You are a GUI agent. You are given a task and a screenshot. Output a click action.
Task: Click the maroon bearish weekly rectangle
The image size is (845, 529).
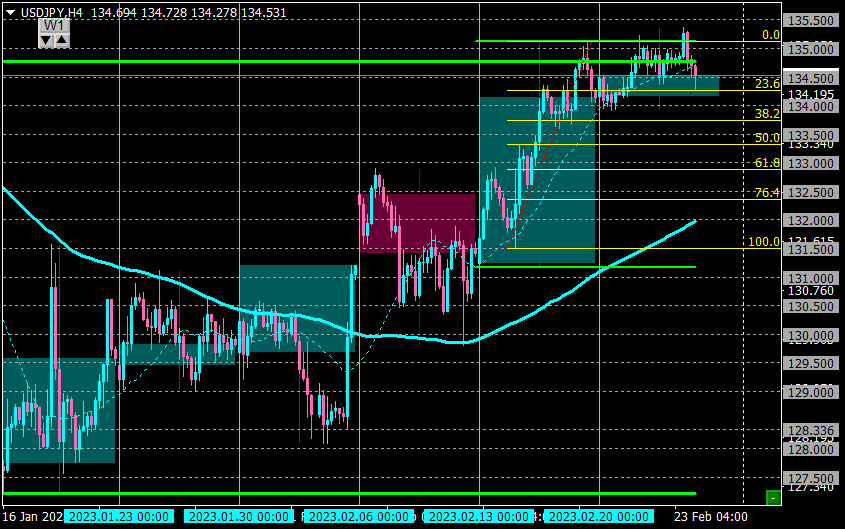click(x=418, y=222)
